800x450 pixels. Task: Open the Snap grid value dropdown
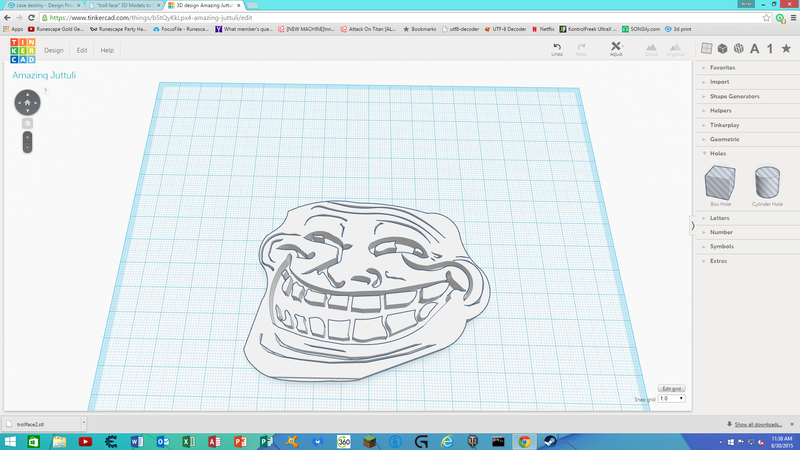pos(671,398)
